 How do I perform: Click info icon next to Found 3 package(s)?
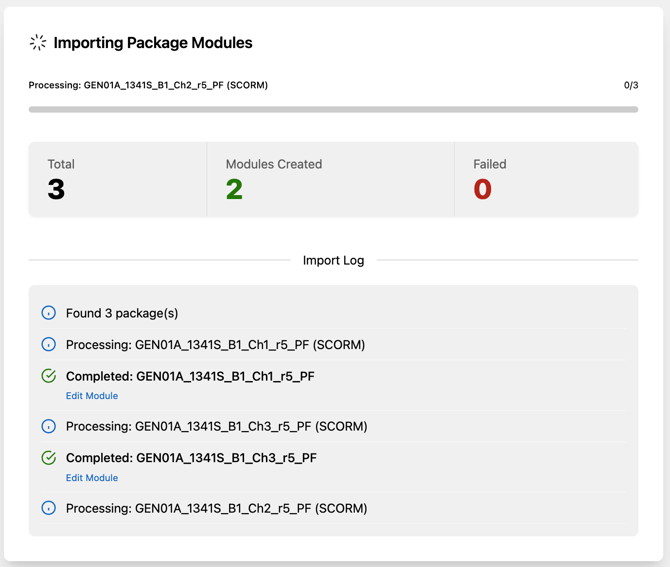pyautogui.click(x=49, y=313)
